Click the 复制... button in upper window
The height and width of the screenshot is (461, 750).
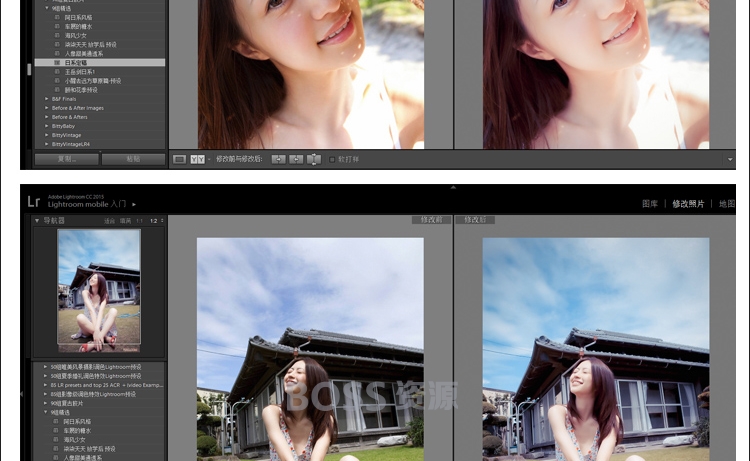(66, 159)
